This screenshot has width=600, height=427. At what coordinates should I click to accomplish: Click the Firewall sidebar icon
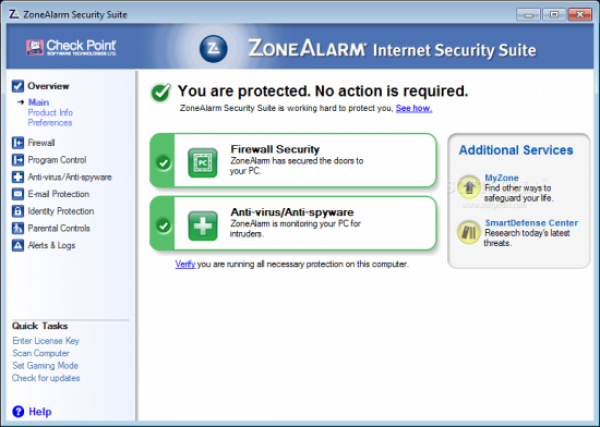[18, 143]
